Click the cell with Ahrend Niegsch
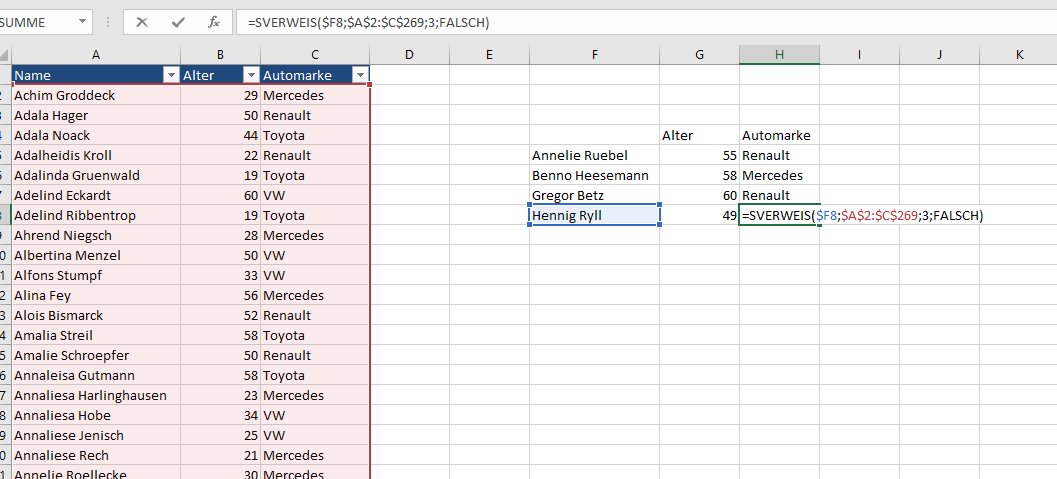Viewport: 1057px width, 479px height. [96, 235]
